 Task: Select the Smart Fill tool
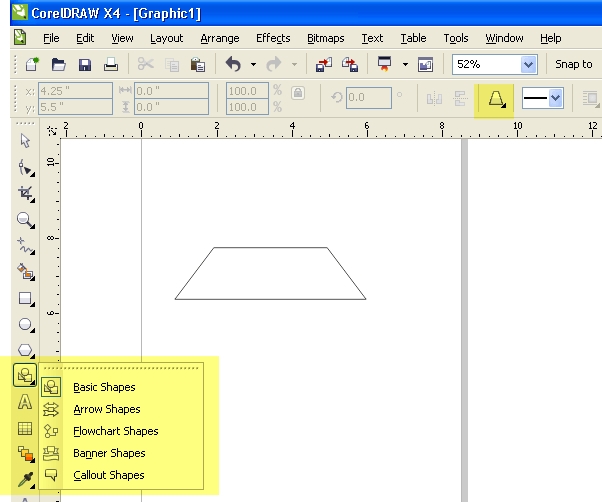[26, 272]
